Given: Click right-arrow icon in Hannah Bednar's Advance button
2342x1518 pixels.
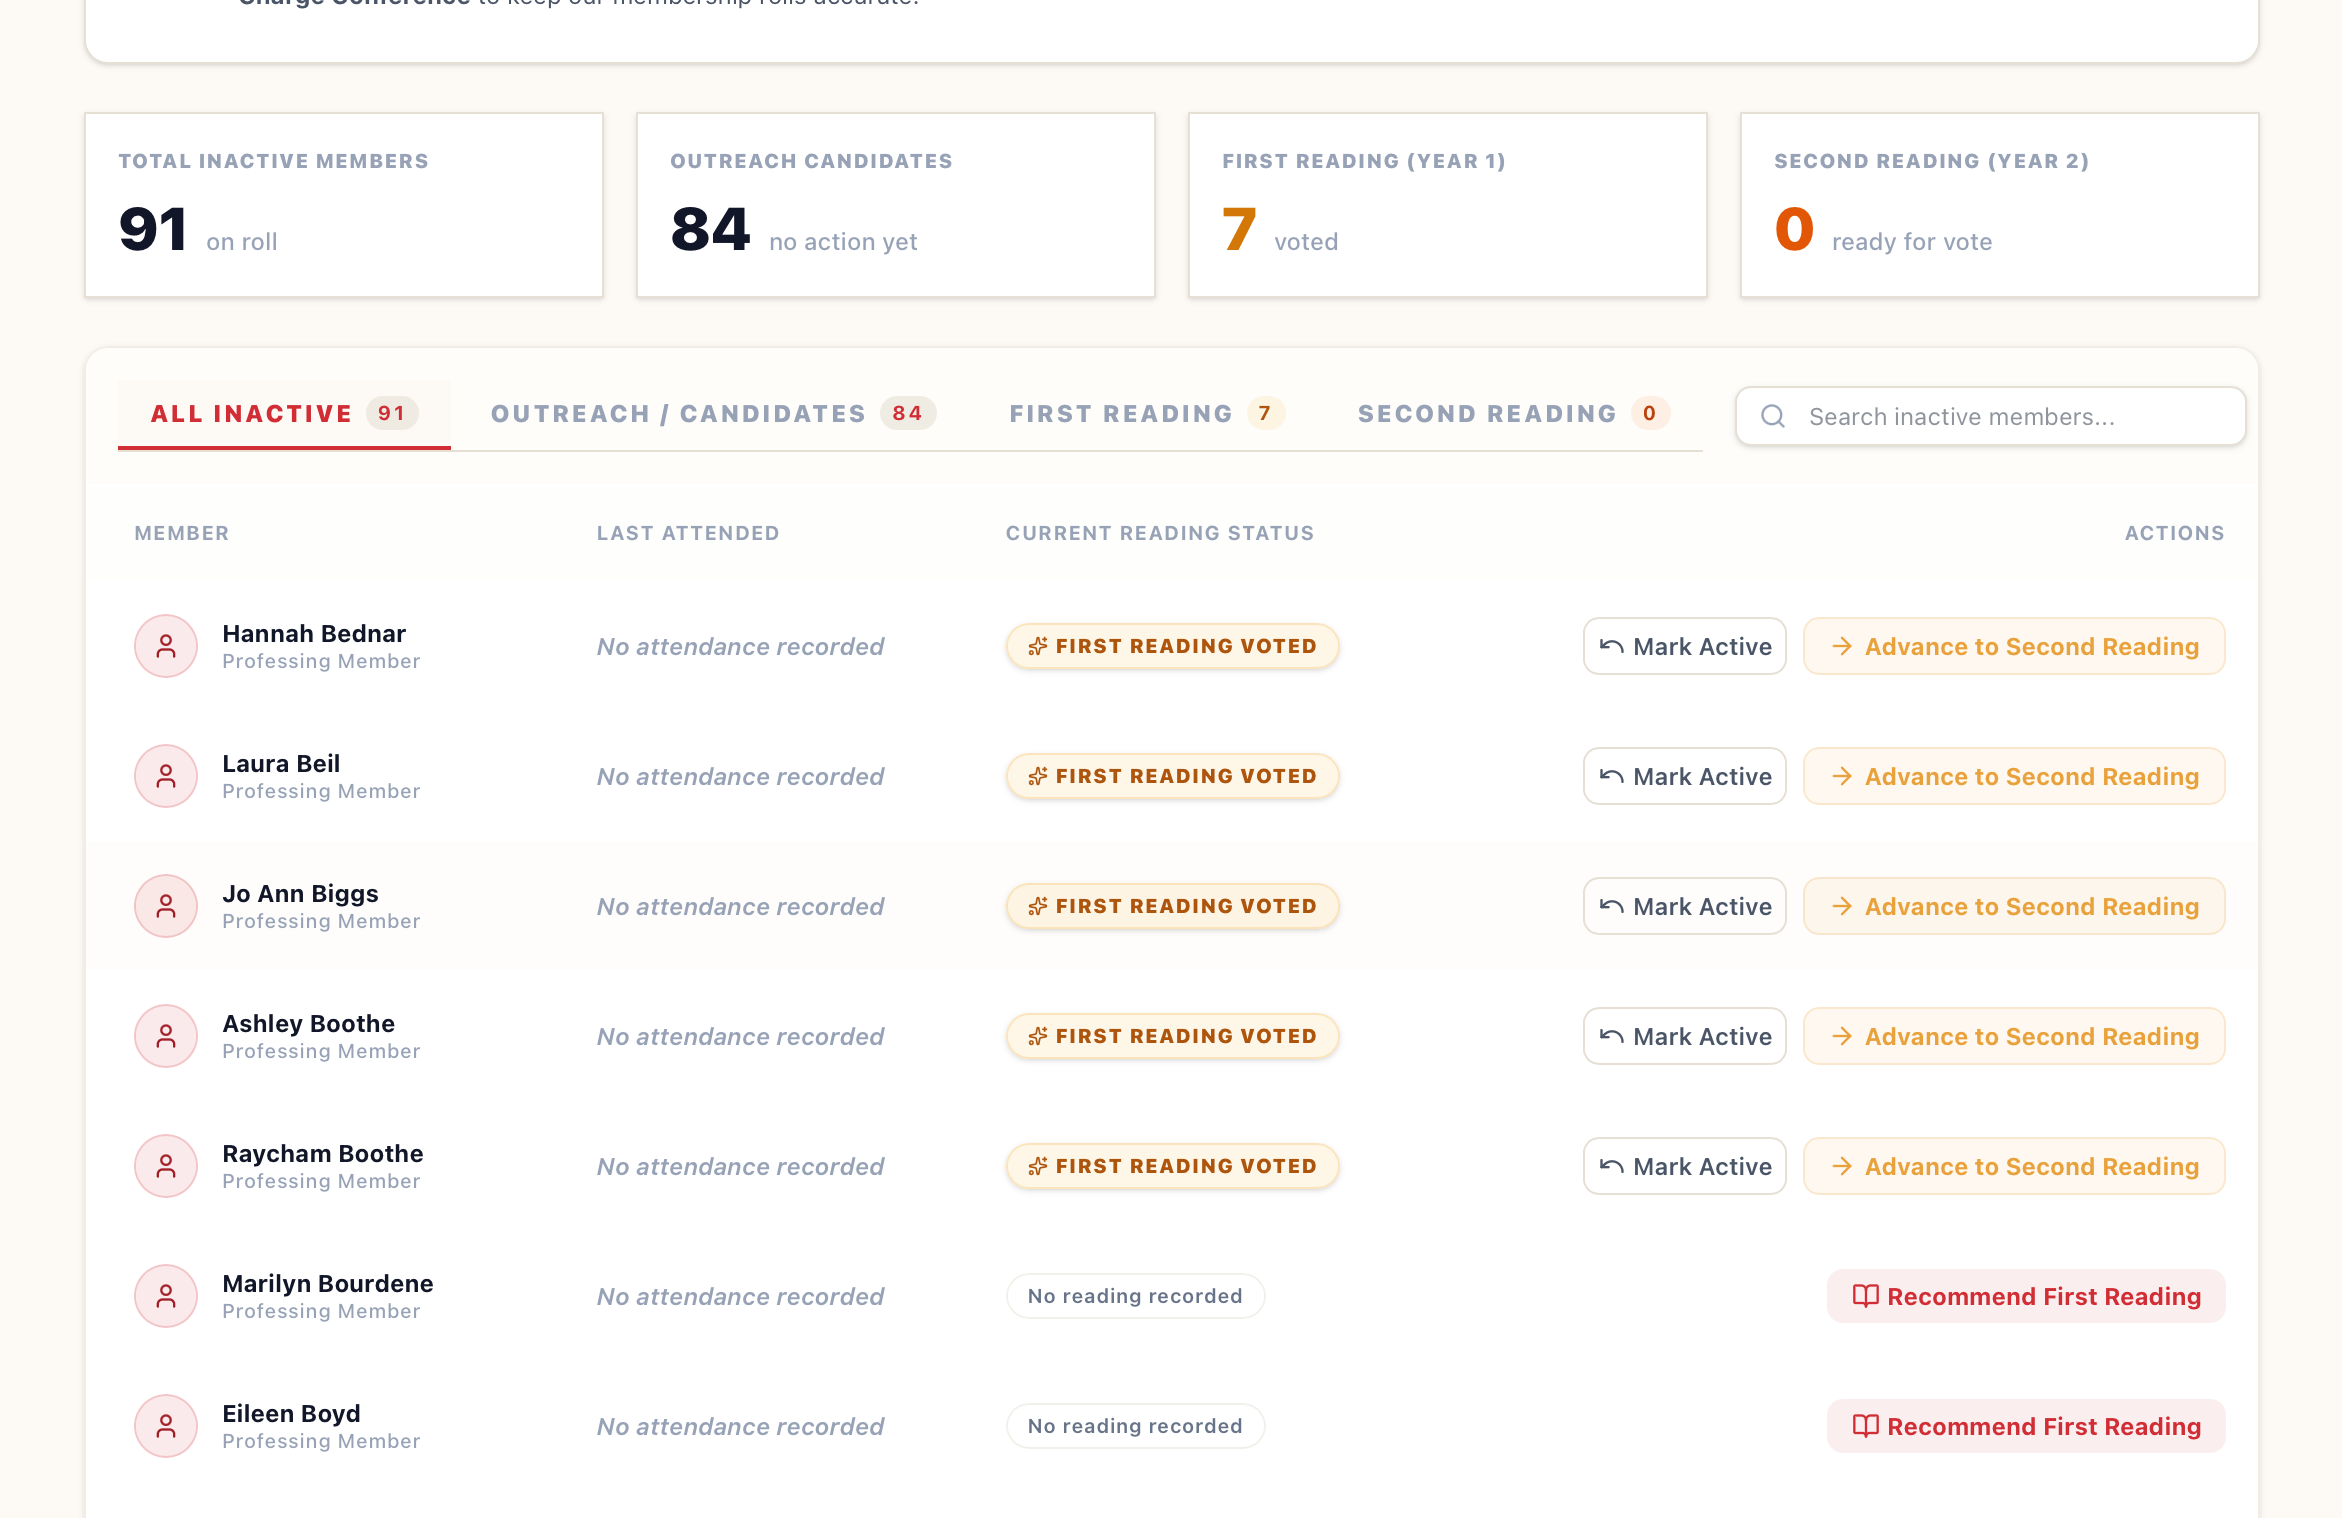Looking at the screenshot, I should [x=1842, y=646].
